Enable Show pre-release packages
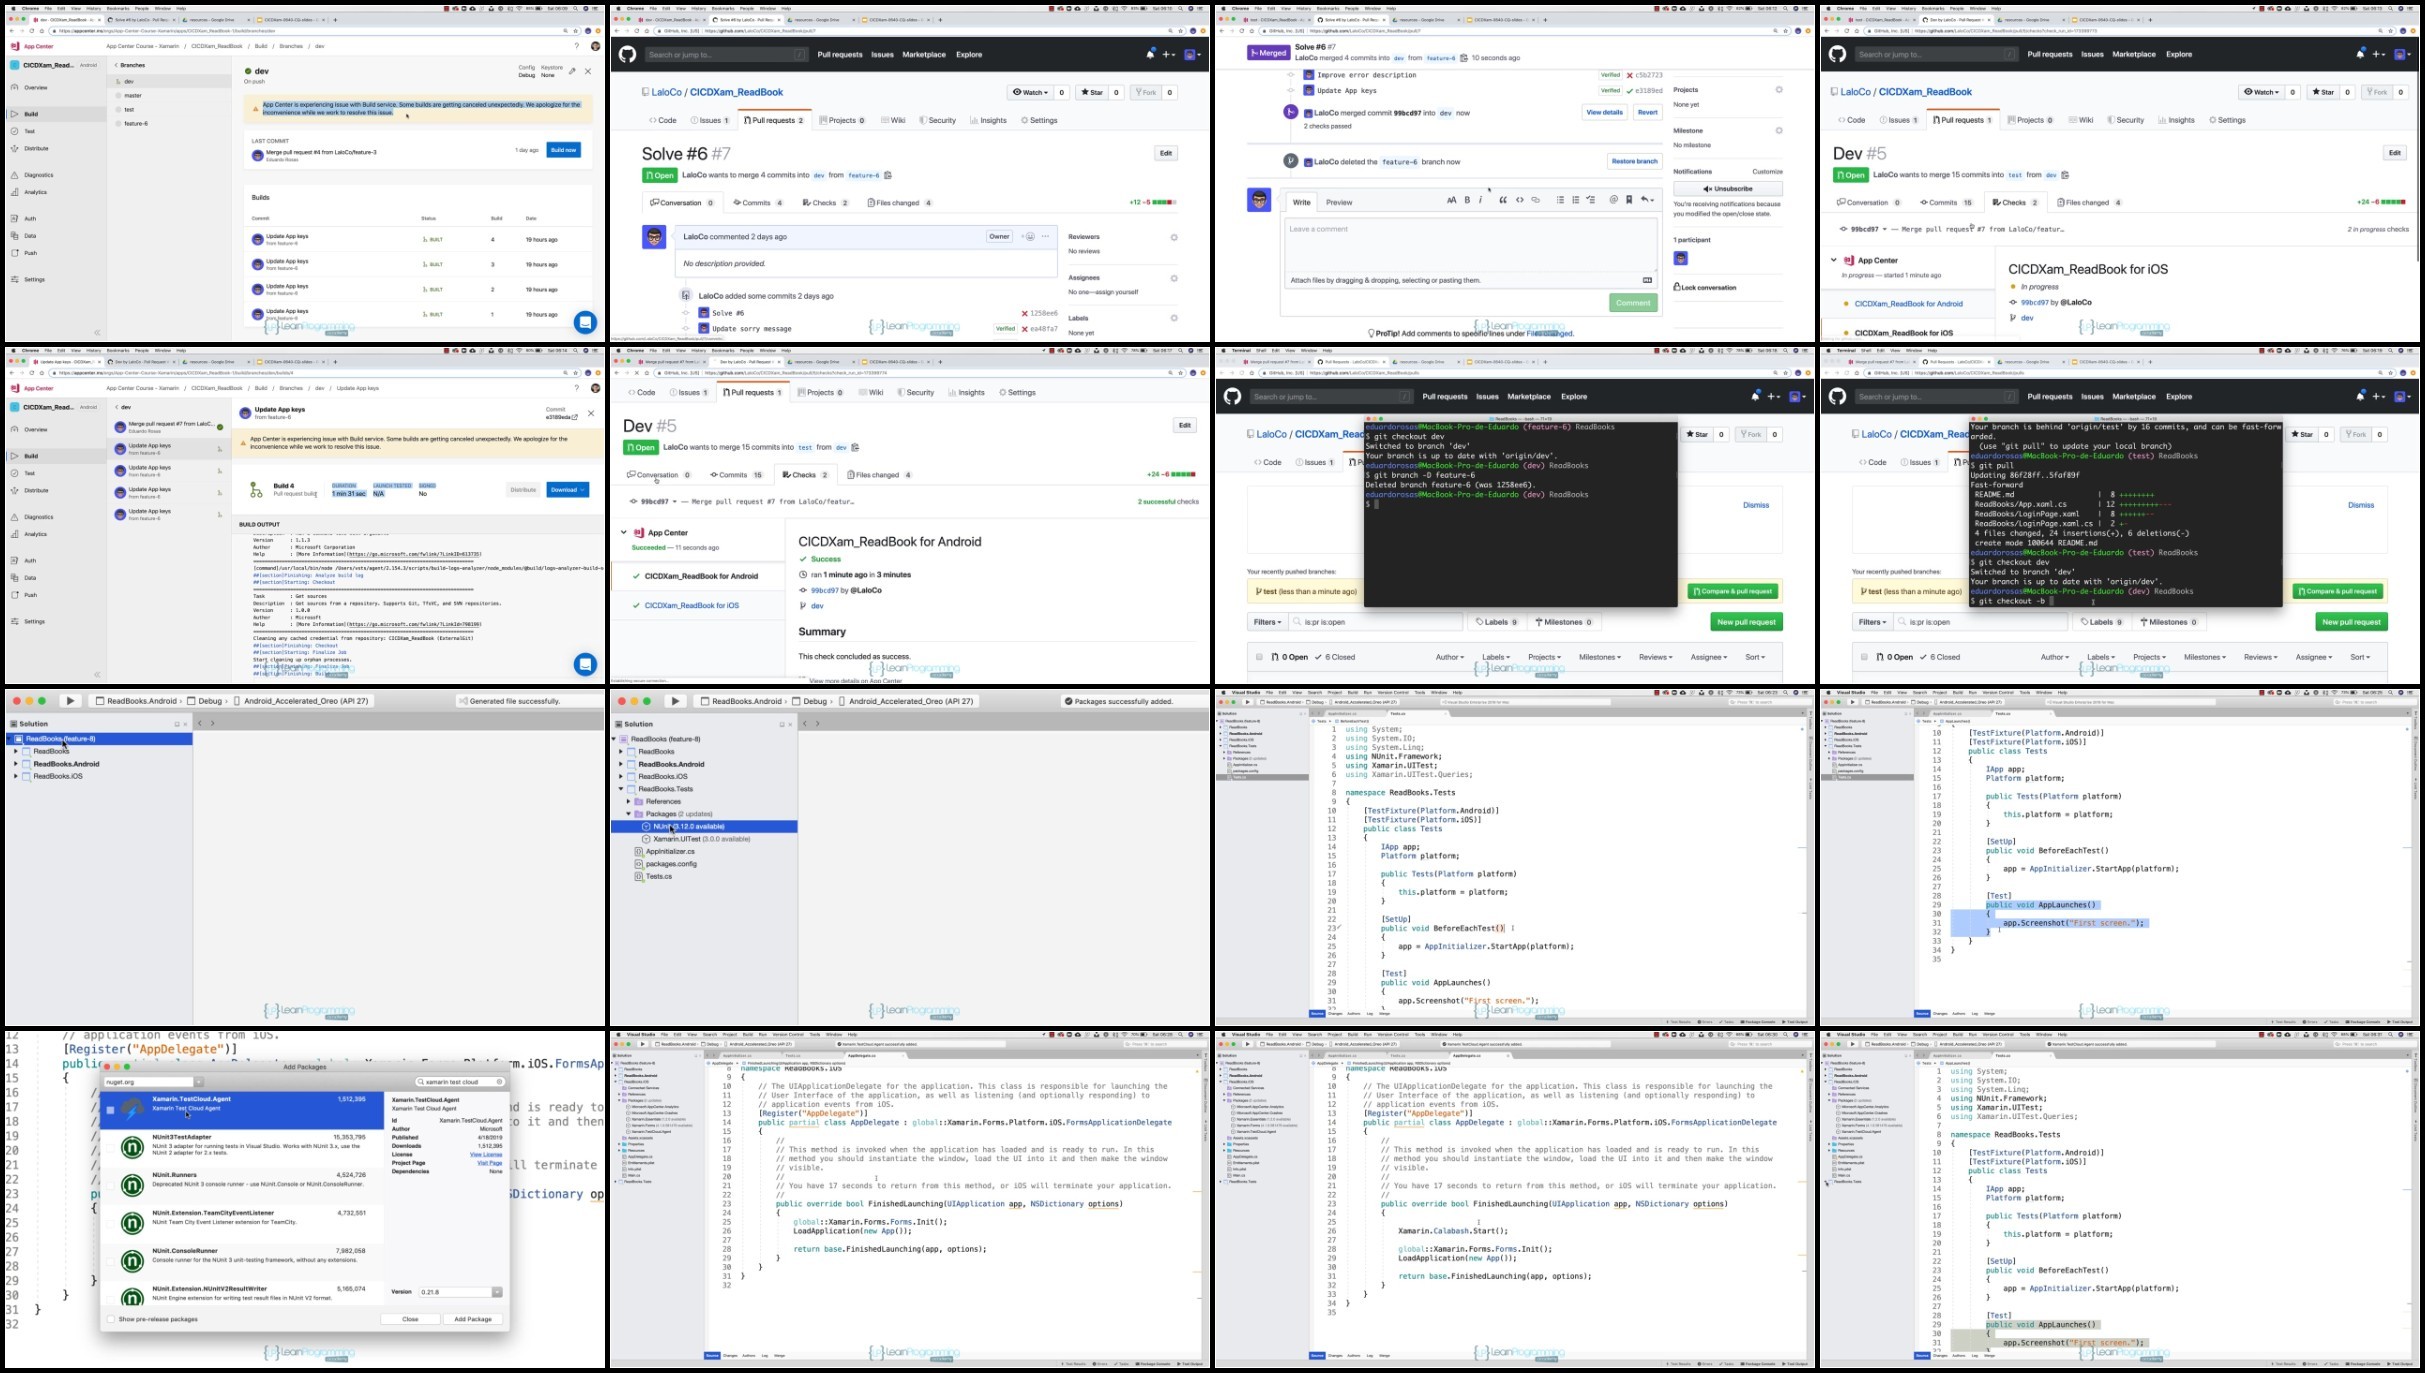Image resolution: width=2425 pixels, height=1373 pixels. point(111,1319)
